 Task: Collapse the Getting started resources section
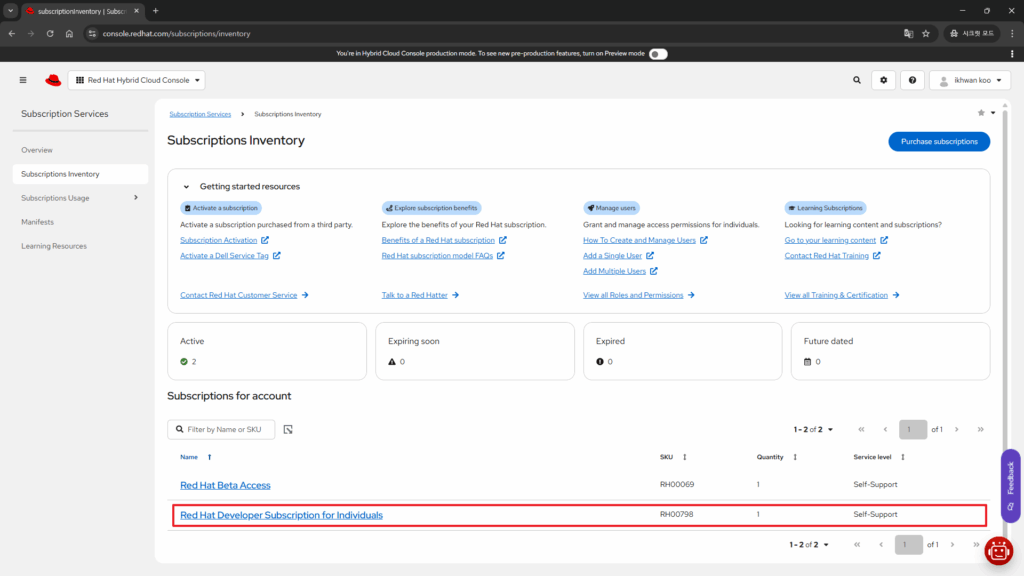tap(186, 186)
